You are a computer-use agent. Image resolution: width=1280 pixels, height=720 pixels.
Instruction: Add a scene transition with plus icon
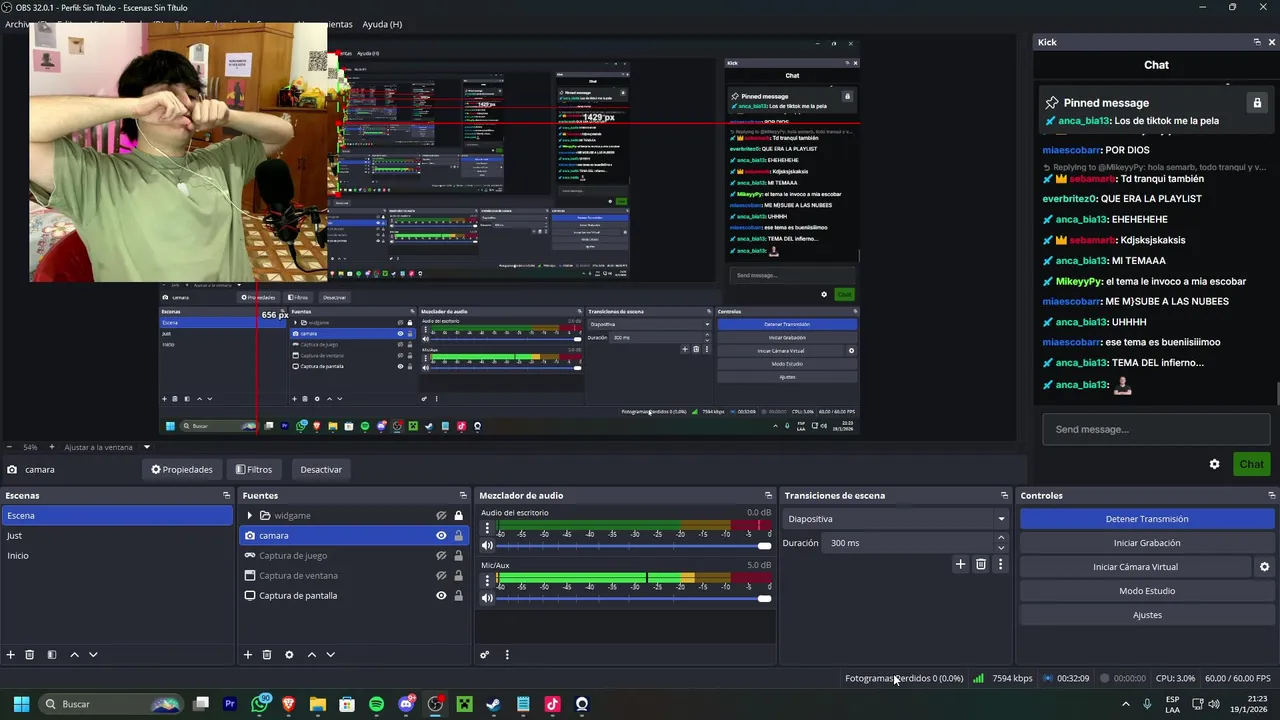click(x=961, y=564)
